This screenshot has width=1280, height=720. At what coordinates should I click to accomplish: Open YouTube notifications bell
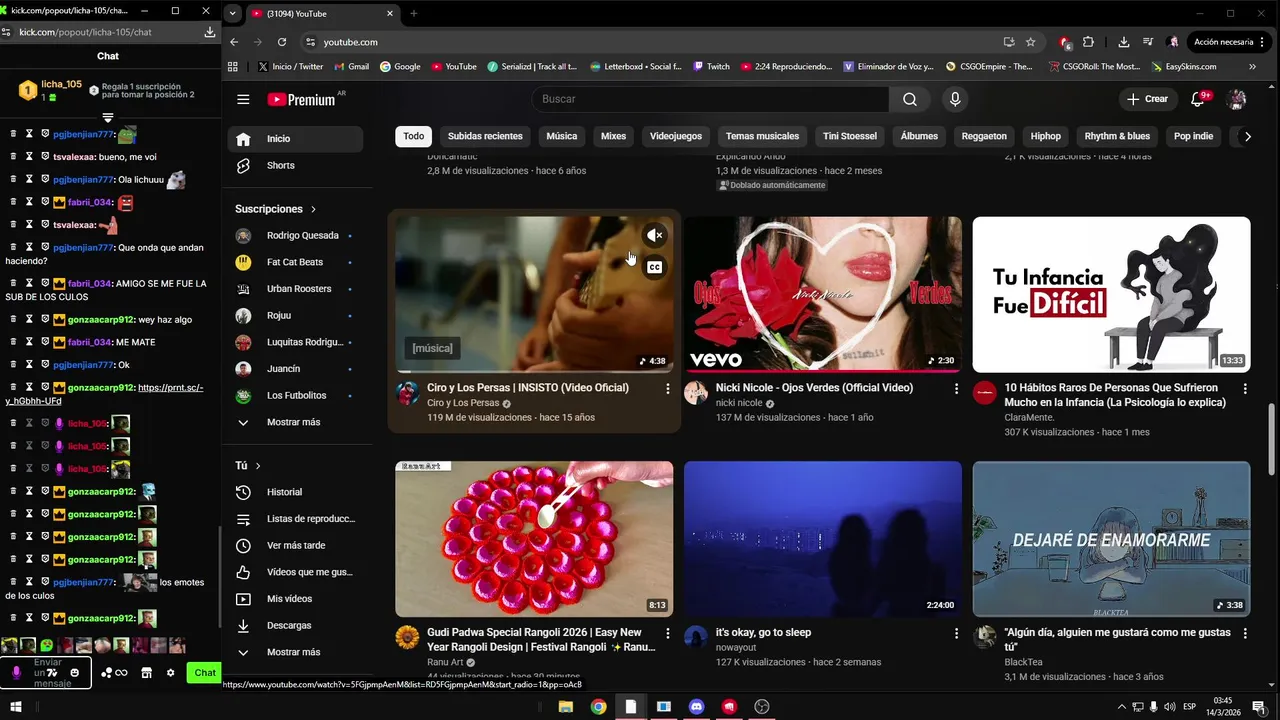pyautogui.click(x=1198, y=99)
